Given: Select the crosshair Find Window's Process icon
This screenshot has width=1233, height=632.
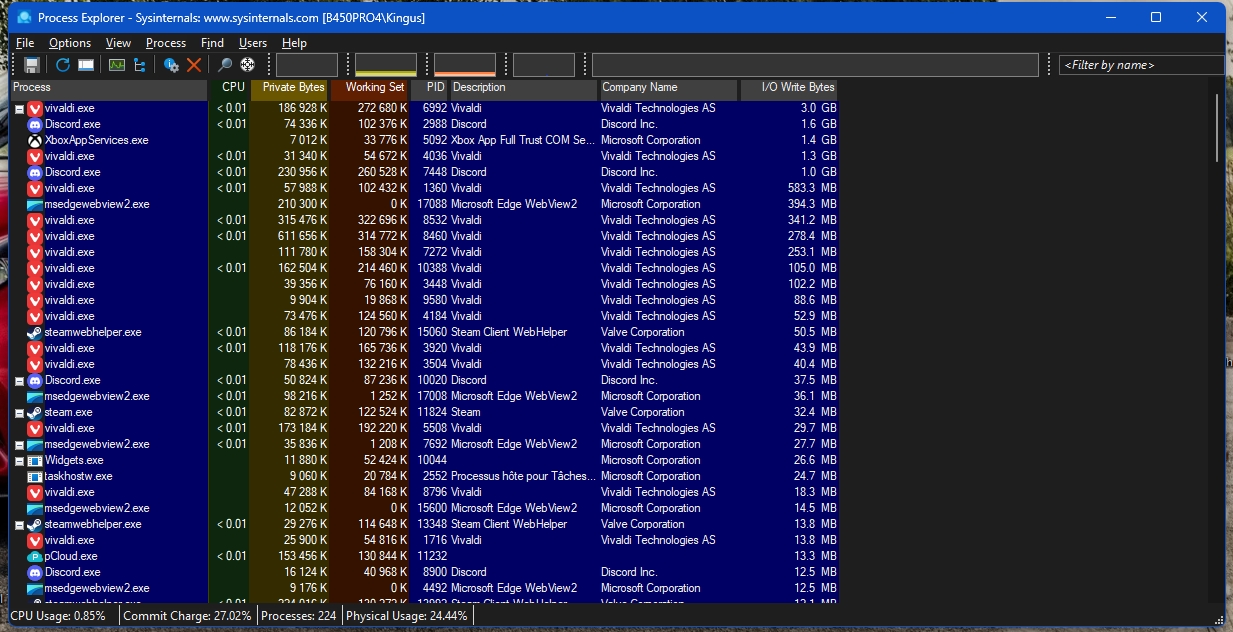Looking at the screenshot, I should click(x=247, y=65).
